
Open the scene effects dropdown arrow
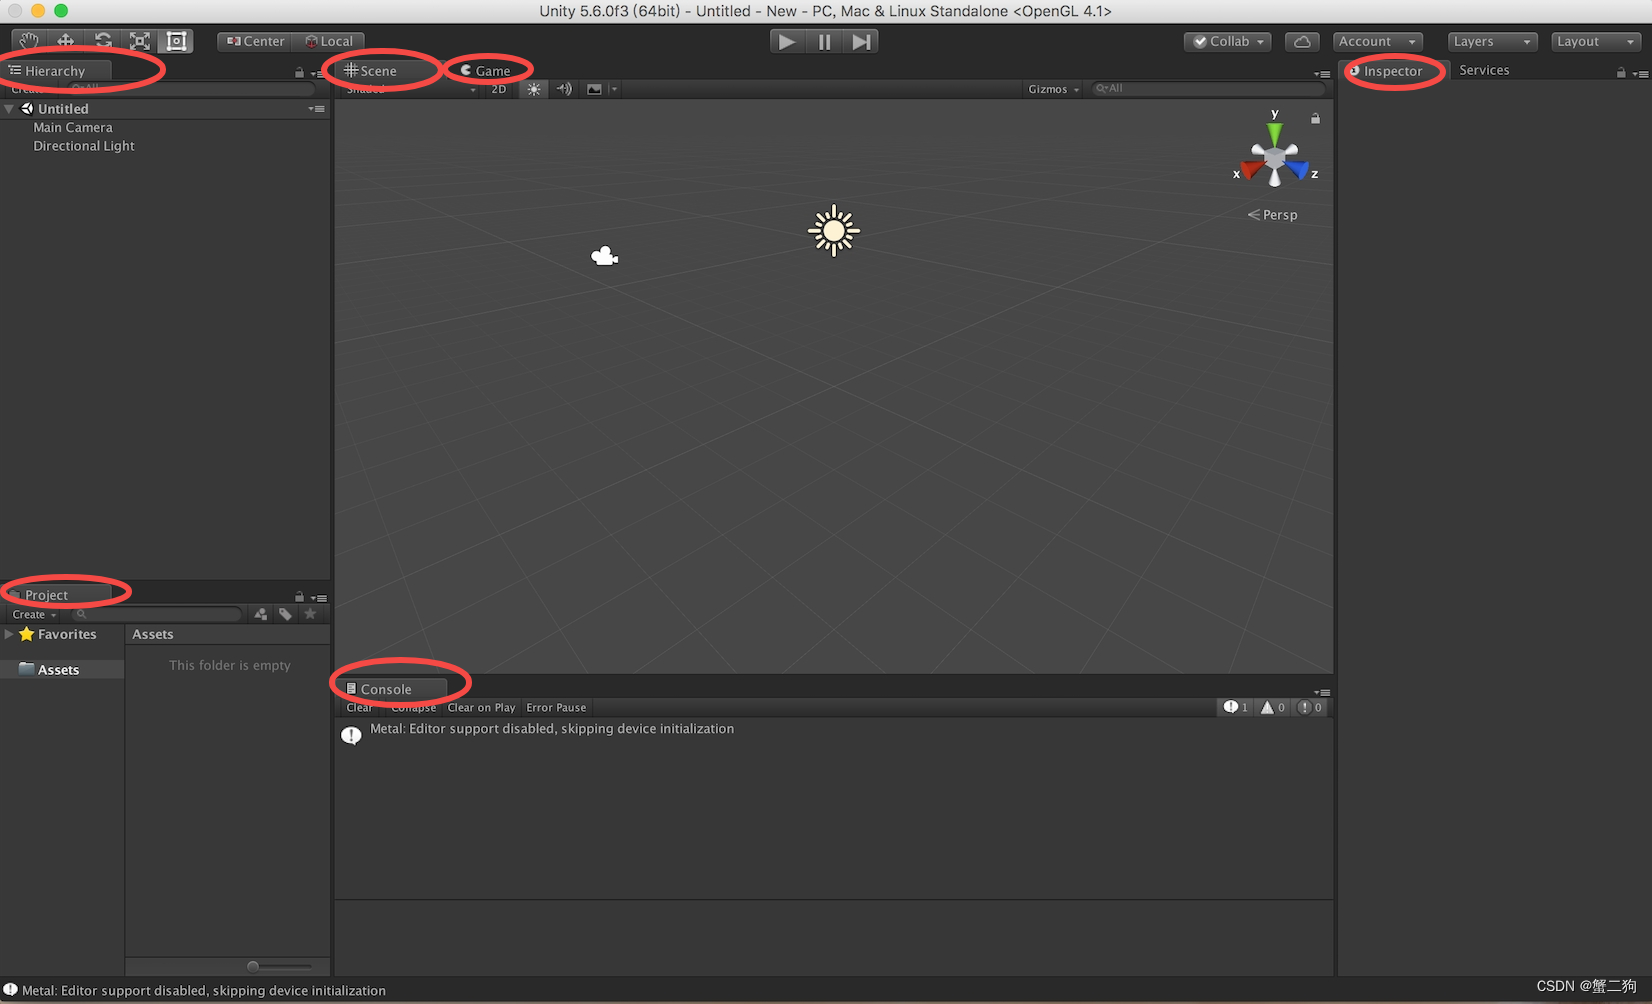tap(614, 89)
